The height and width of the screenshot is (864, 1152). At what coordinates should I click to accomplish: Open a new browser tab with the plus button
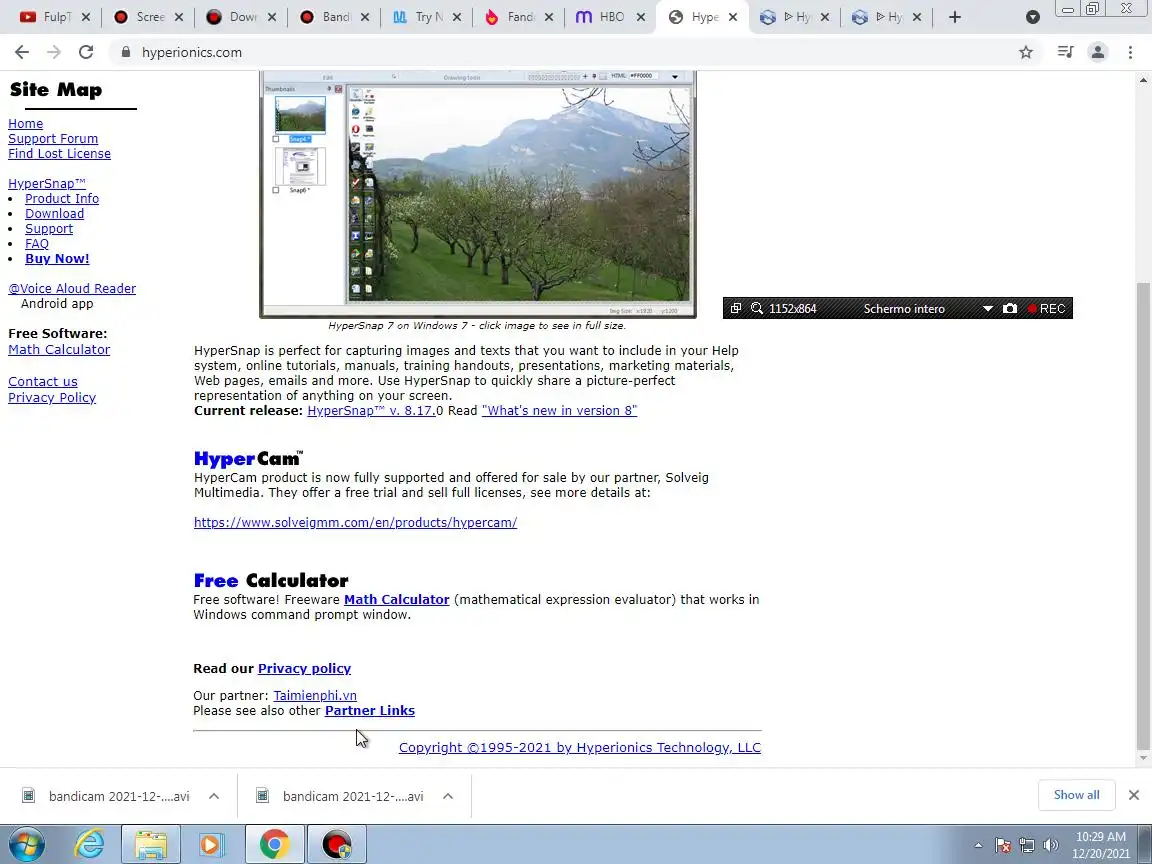954,17
